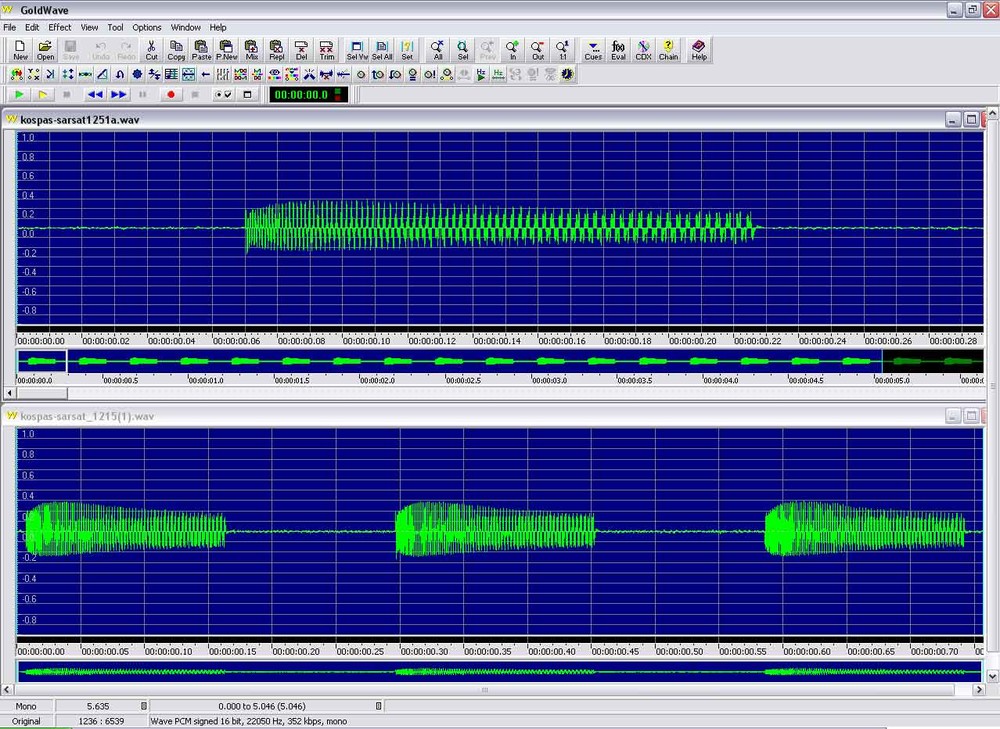Screen dimensions: 1000x729
Task: Open the Chain effect editor icon
Action: (x=668, y=50)
